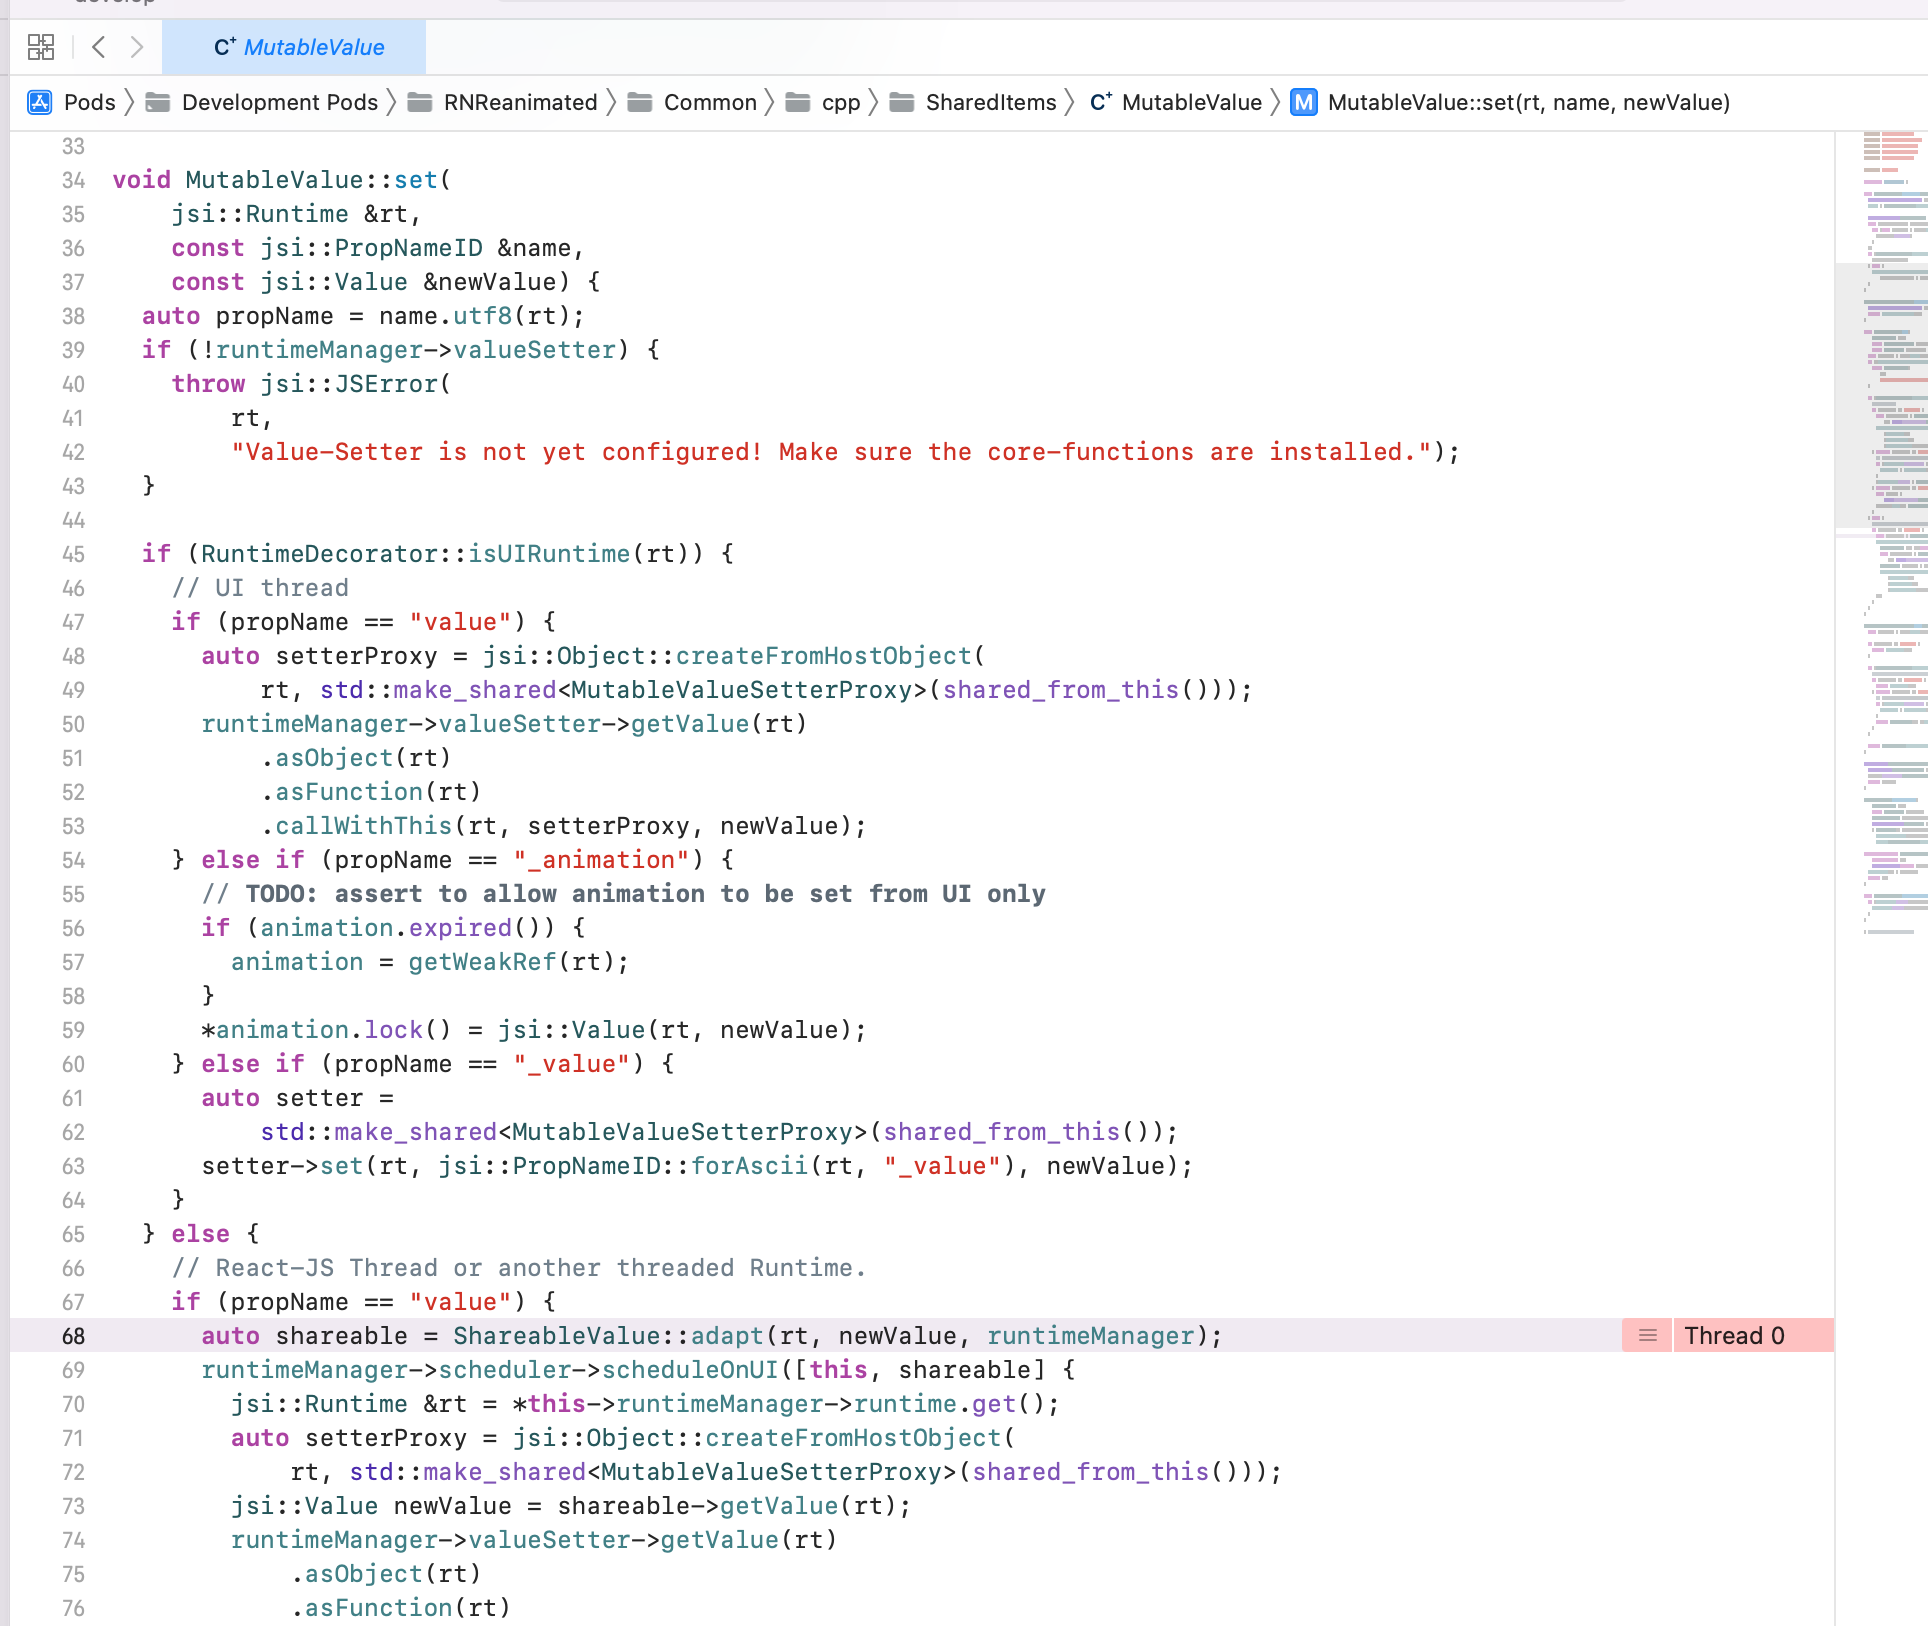
Task: Click the cpp folder icon in the jump bar
Action: point(795,102)
